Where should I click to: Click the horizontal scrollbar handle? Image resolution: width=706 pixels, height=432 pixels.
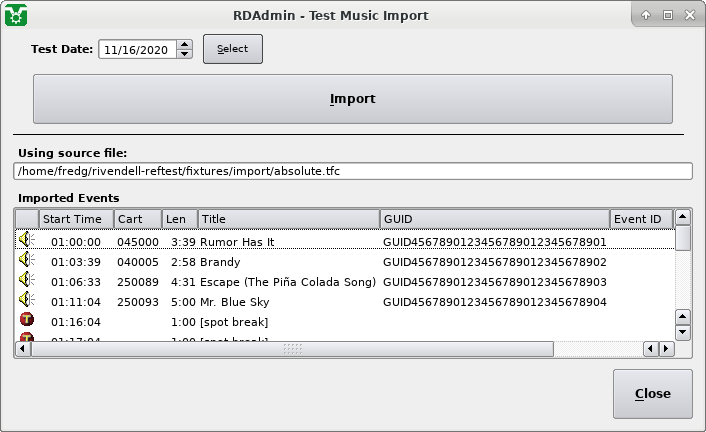(x=292, y=348)
